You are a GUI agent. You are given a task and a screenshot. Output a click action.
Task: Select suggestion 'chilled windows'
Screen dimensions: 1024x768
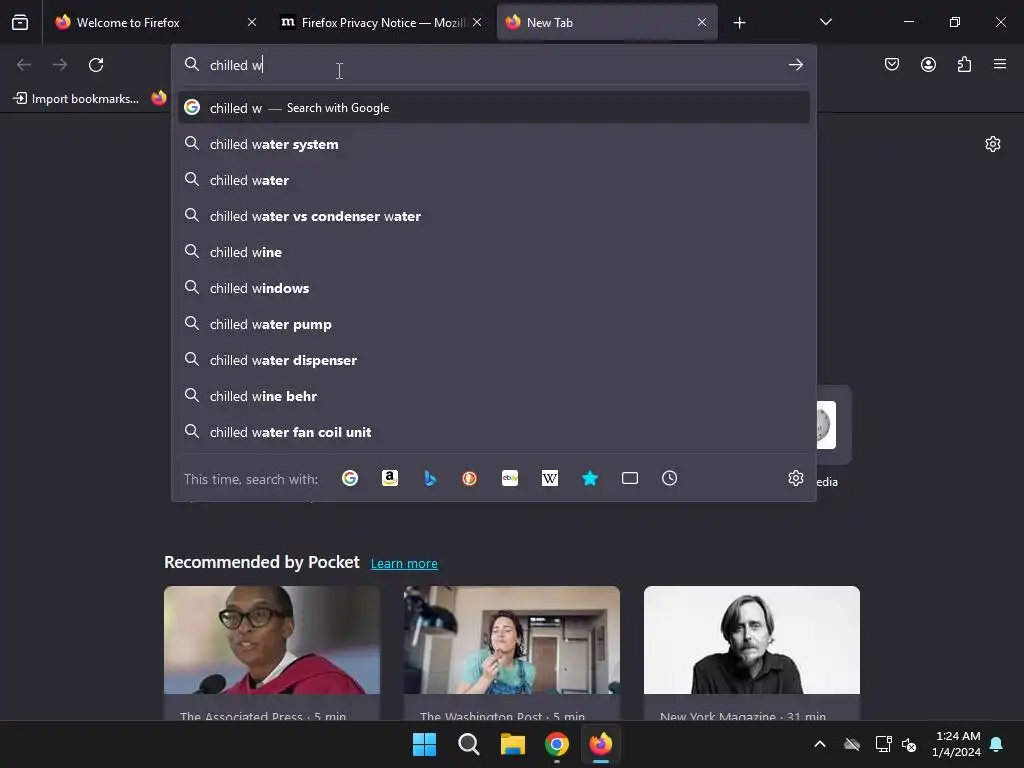494,288
